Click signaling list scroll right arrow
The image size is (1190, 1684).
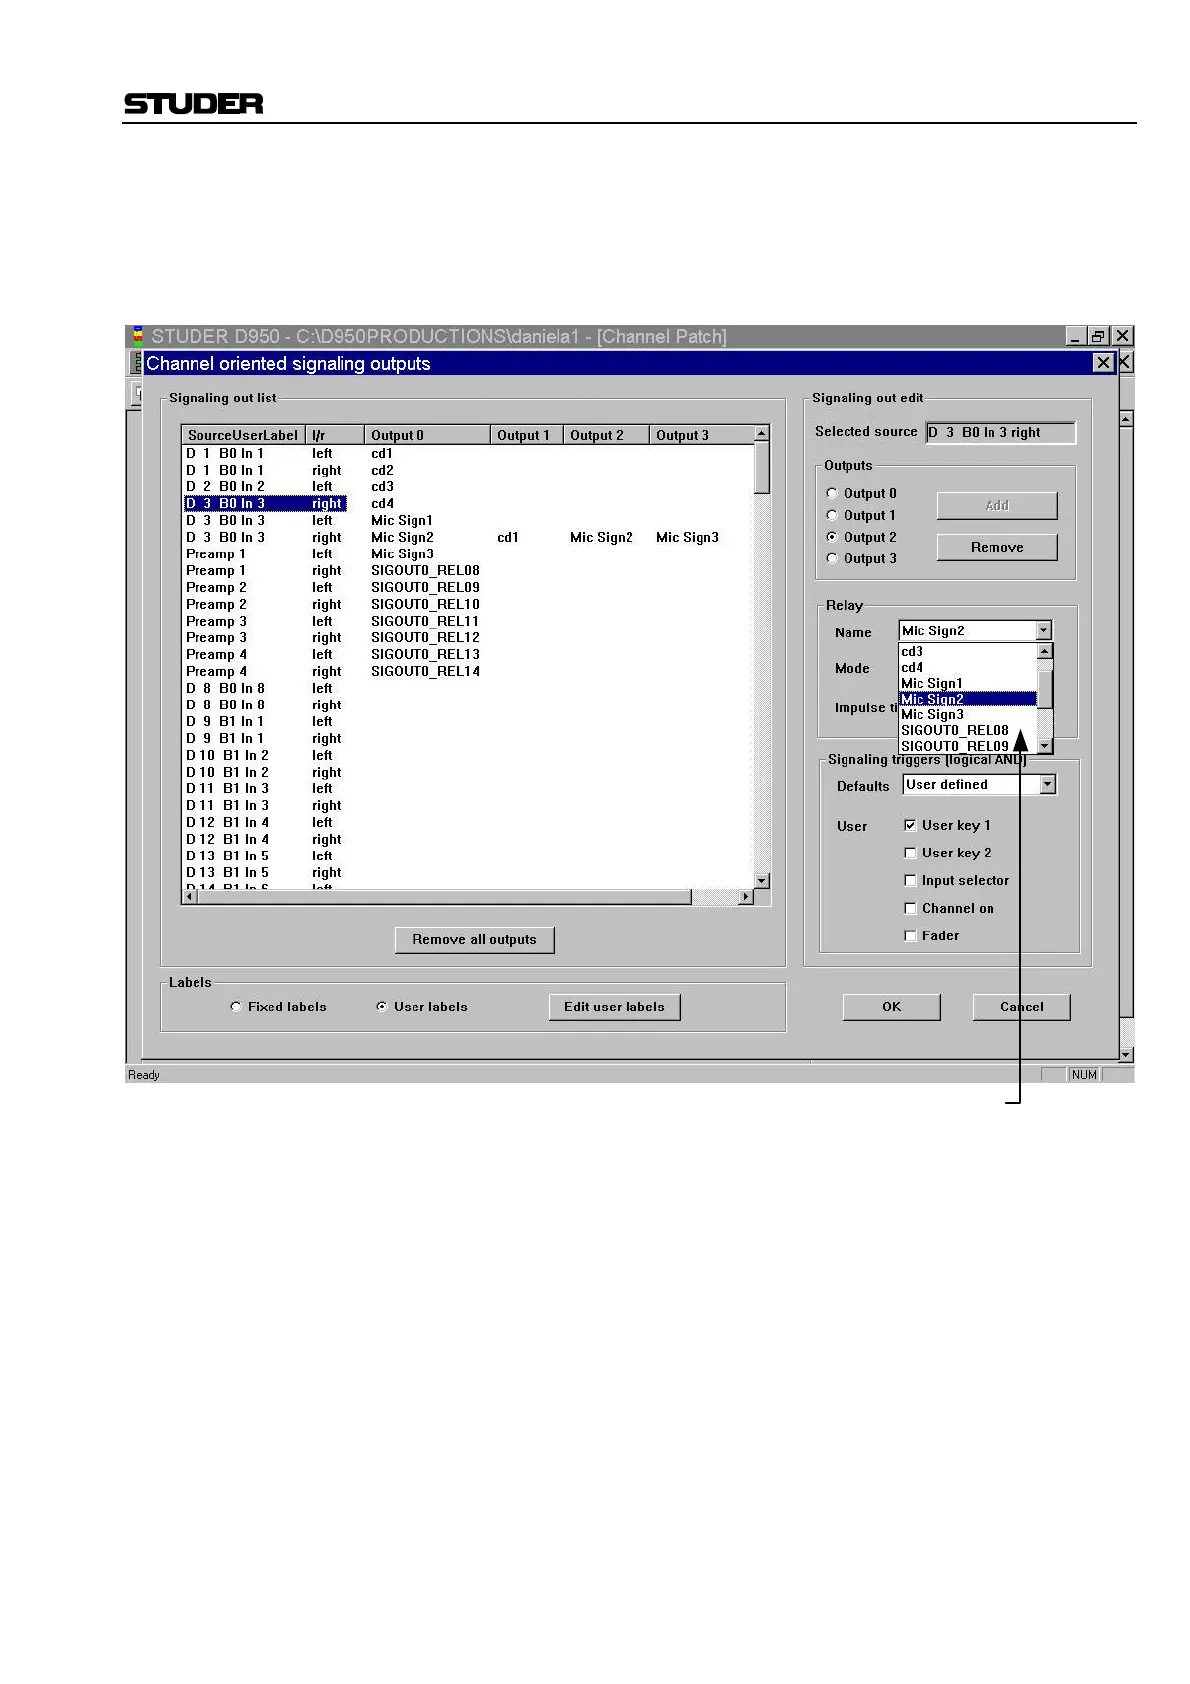pos(745,897)
